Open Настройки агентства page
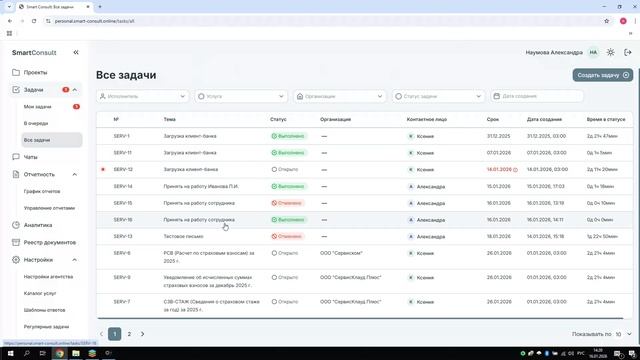 click(x=48, y=276)
